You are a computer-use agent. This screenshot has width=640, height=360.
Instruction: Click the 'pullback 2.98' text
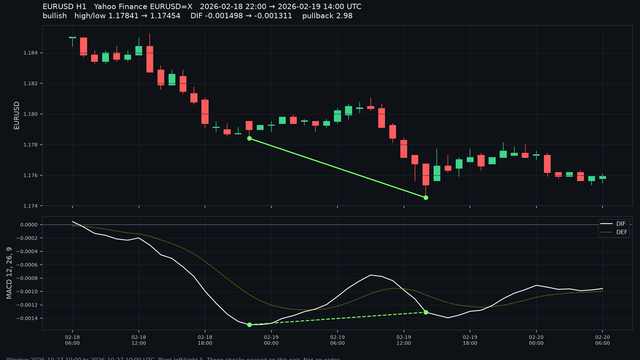[x=327, y=16]
